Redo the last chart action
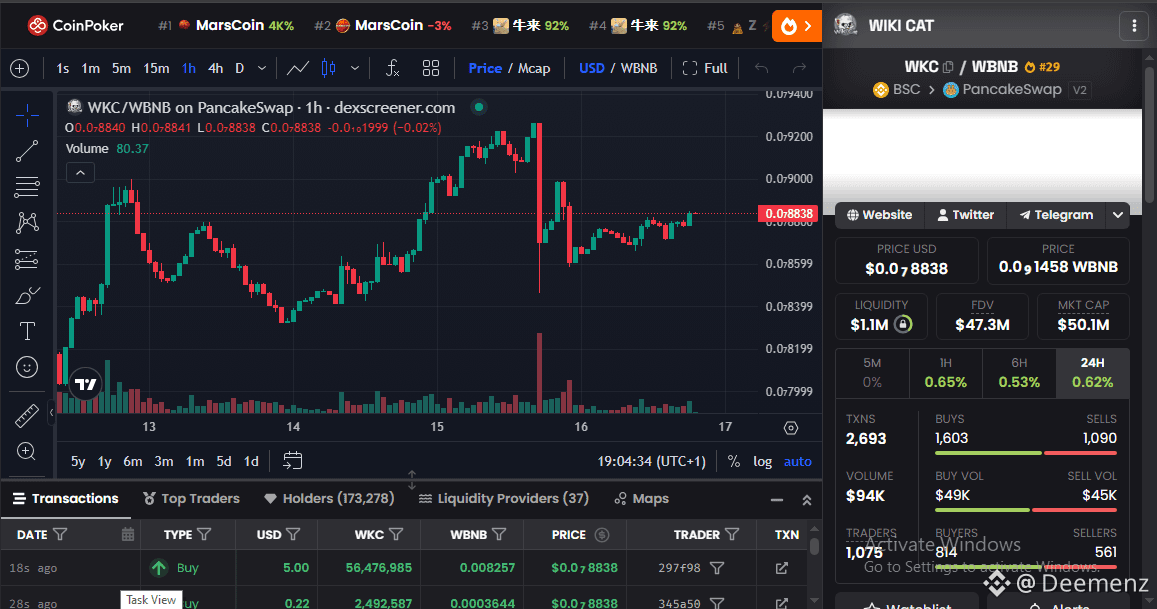 coord(799,69)
